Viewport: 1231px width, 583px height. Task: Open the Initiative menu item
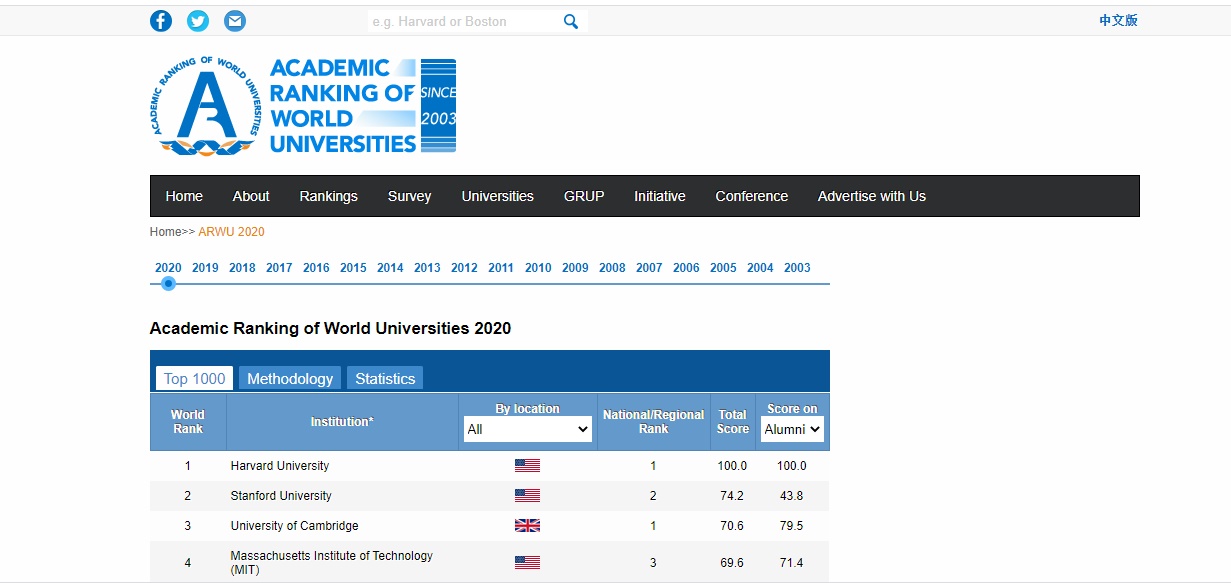tap(660, 196)
